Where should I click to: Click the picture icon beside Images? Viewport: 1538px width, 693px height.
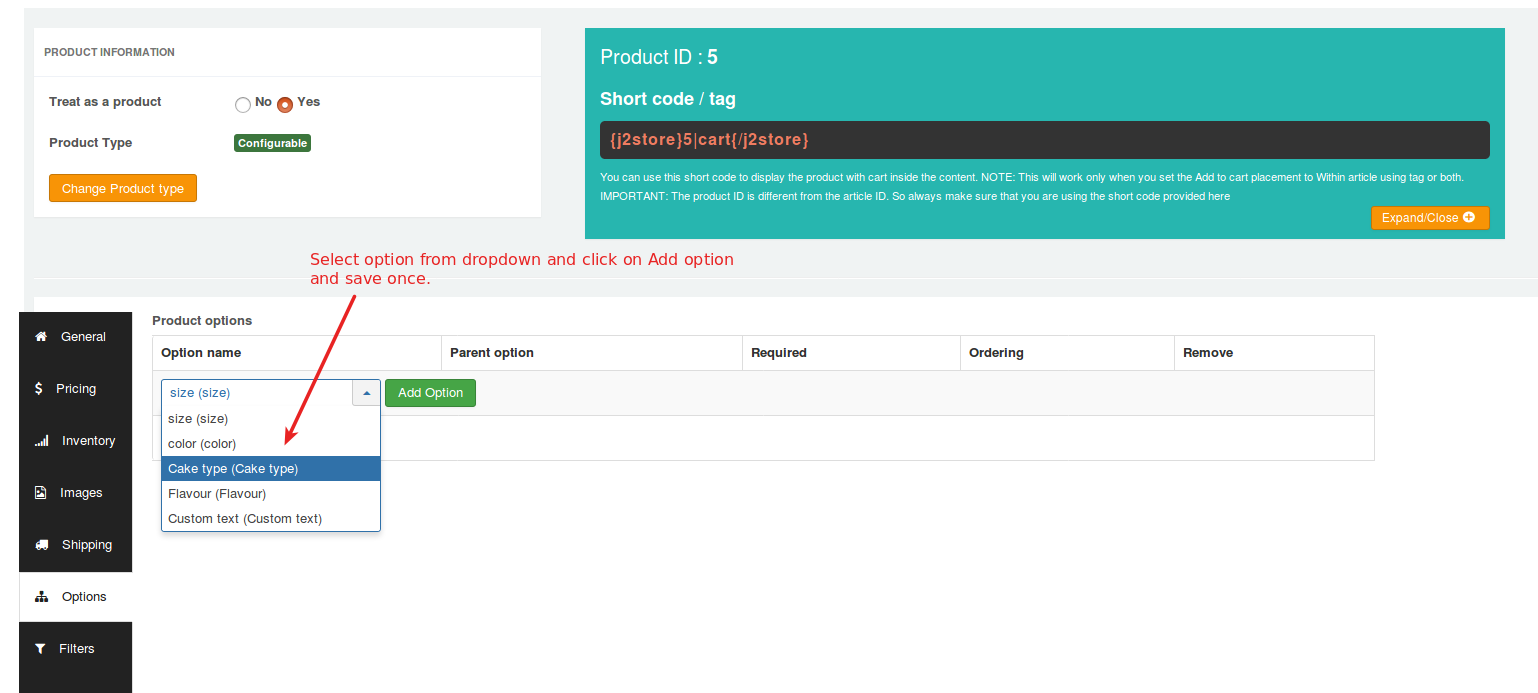coord(41,493)
